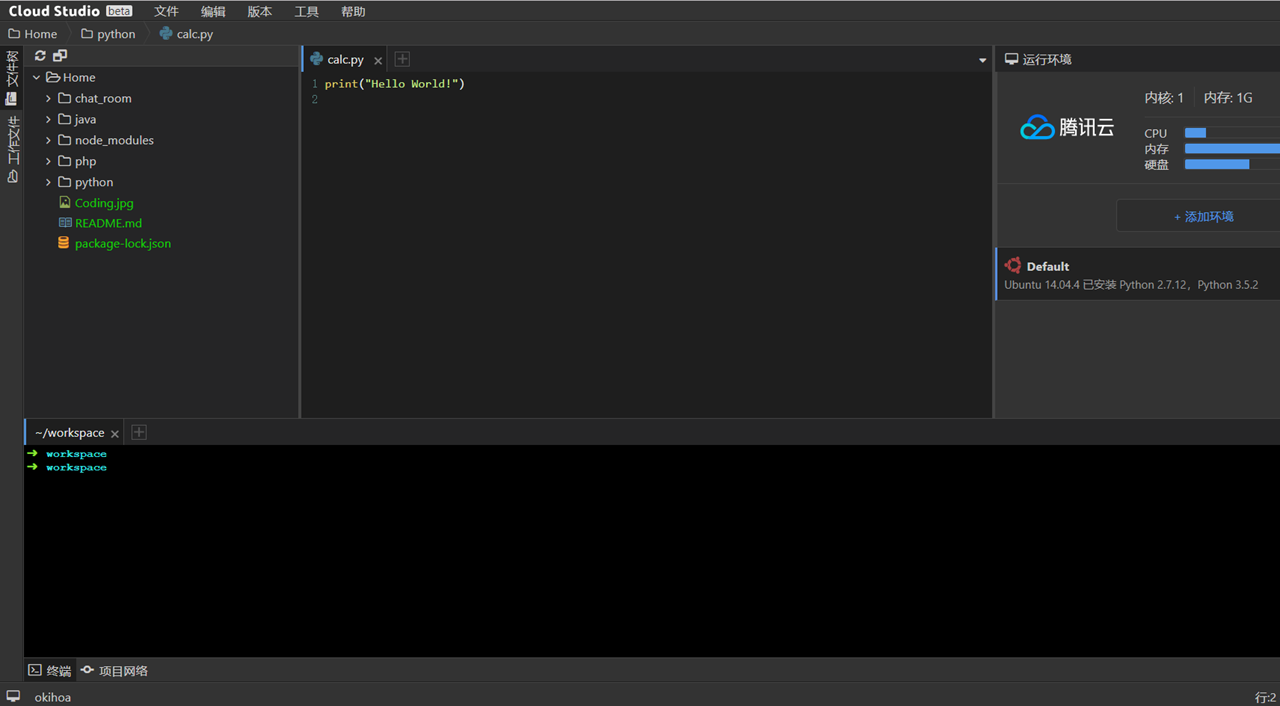1280x706 pixels.
Task: Click the monitor icon in status bar
Action: [x=13, y=696]
